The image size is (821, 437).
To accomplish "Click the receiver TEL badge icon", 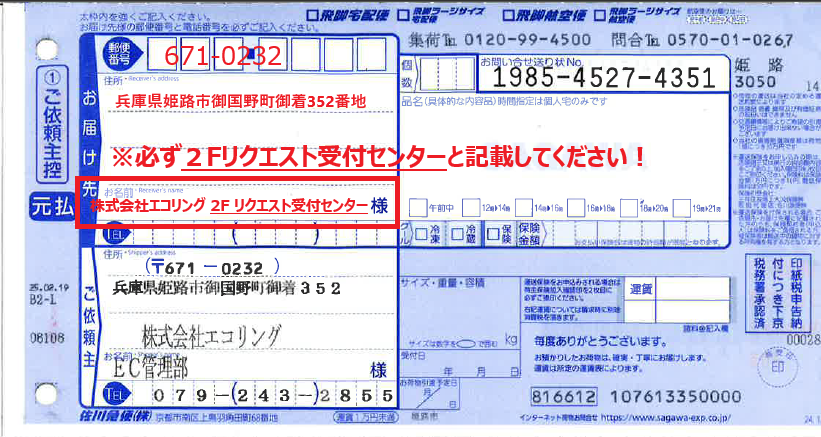I will (x=116, y=236).
